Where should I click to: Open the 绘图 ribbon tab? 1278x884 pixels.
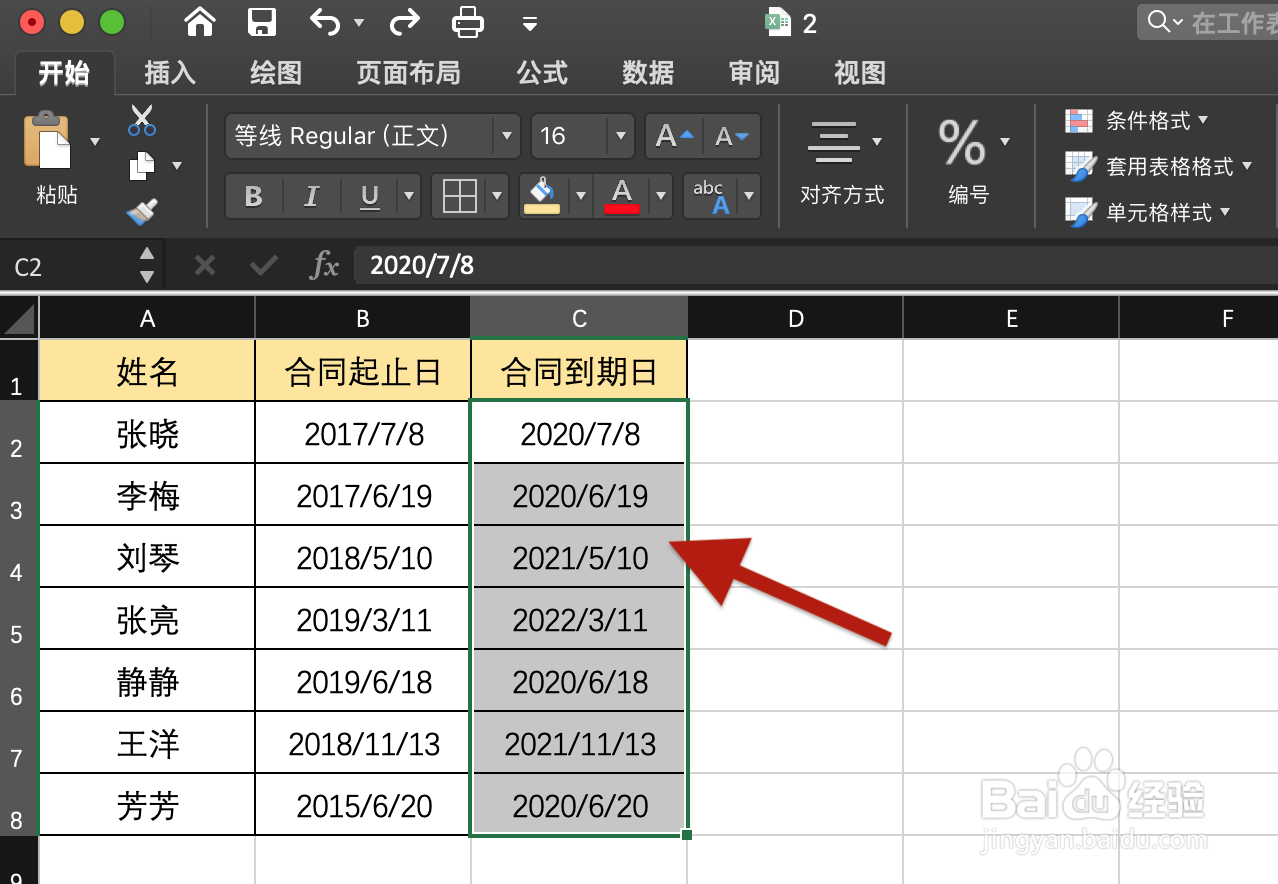pyautogui.click(x=276, y=73)
